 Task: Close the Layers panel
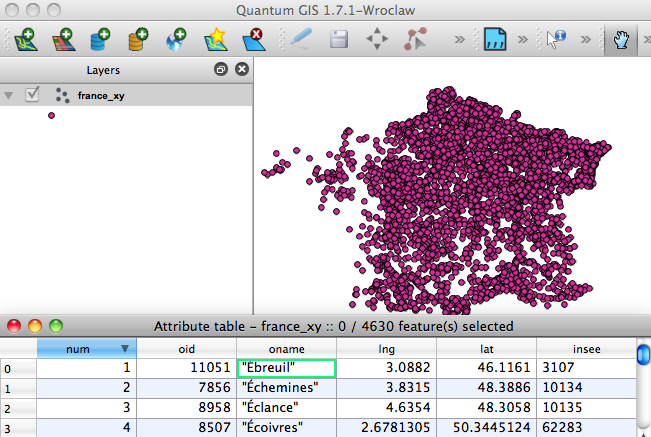point(242,69)
